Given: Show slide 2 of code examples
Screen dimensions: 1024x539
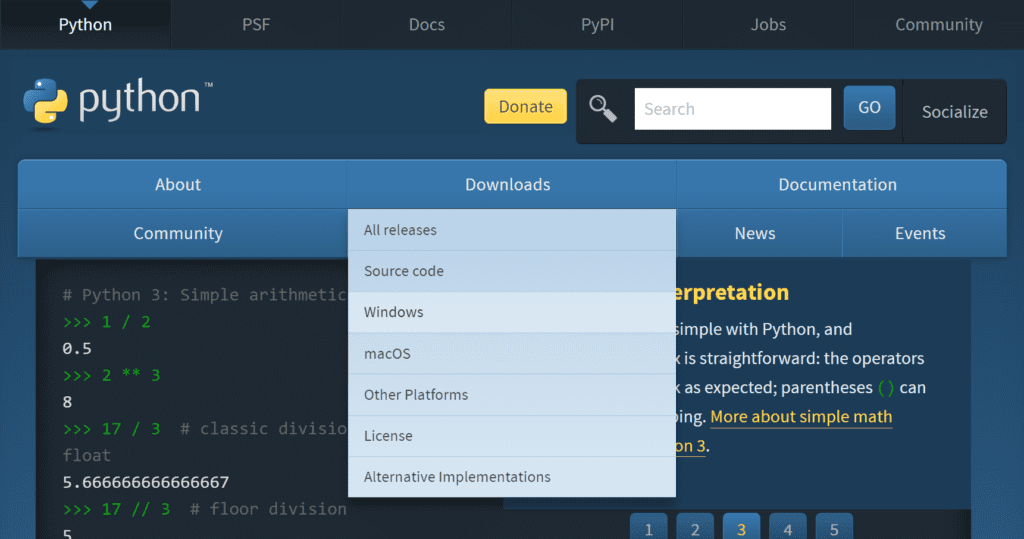Looking at the screenshot, I should click(x=695, y=528).
